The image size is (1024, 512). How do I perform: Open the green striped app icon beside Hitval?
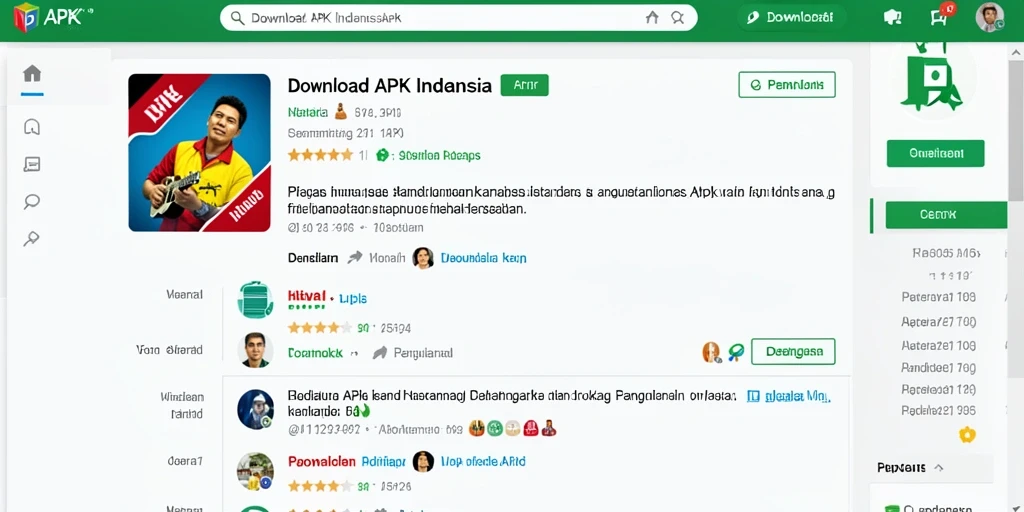[x=255, y=300]
